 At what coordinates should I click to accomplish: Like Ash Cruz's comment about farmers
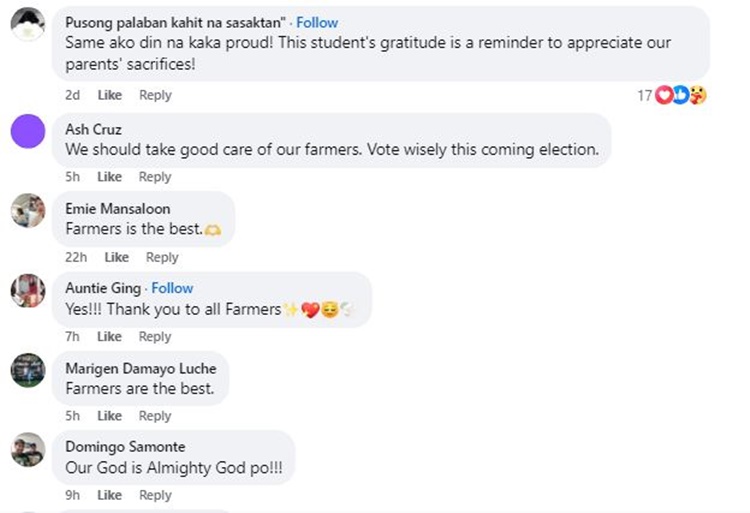coord(109,177)
